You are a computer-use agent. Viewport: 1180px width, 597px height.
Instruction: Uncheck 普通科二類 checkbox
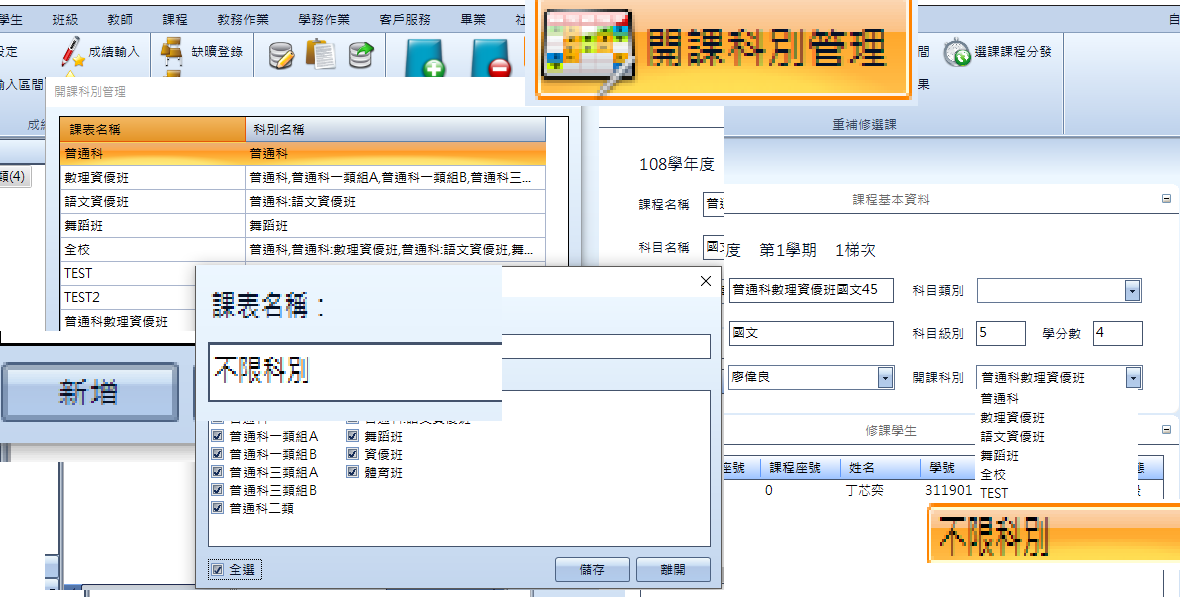click(217, 508)
